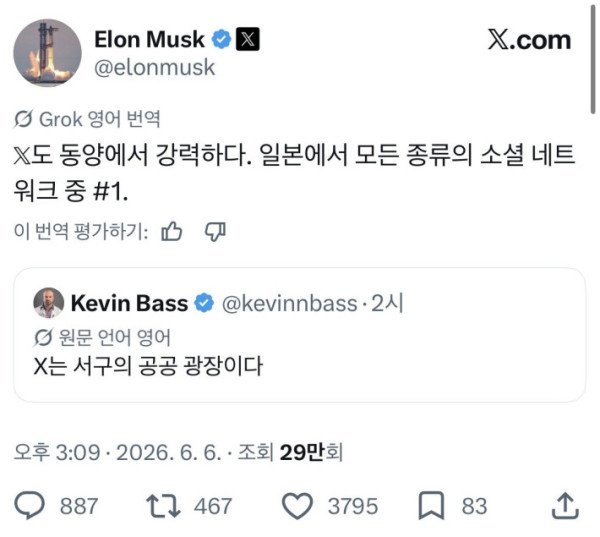Rate the translation with thumbs up
The image size is (600, 537).
coord(171,231)
